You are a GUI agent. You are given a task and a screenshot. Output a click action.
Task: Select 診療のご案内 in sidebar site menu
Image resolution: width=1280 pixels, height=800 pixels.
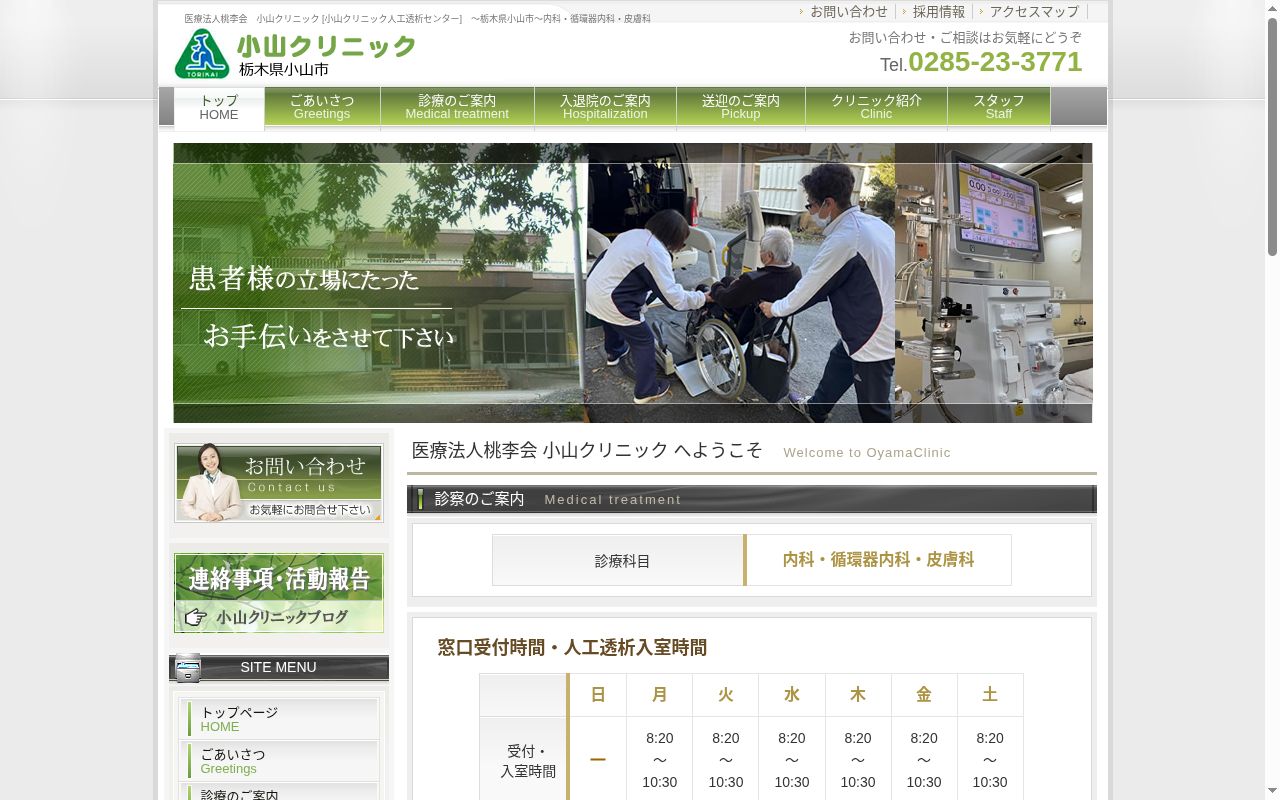279,792
